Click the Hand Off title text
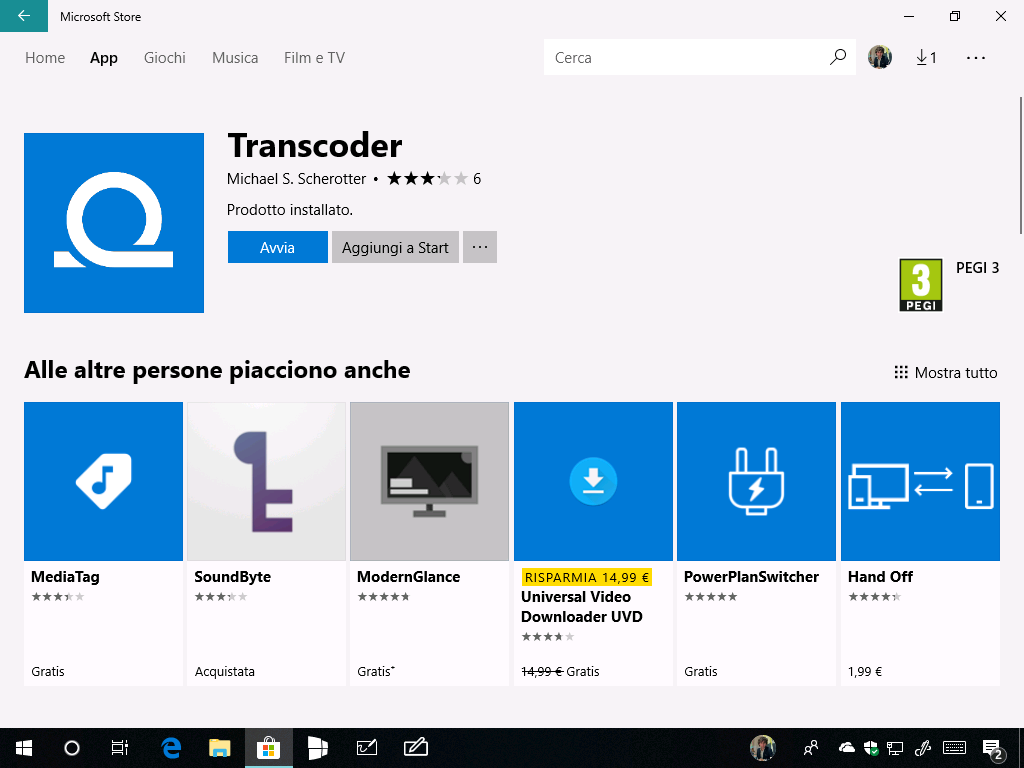 880,577
